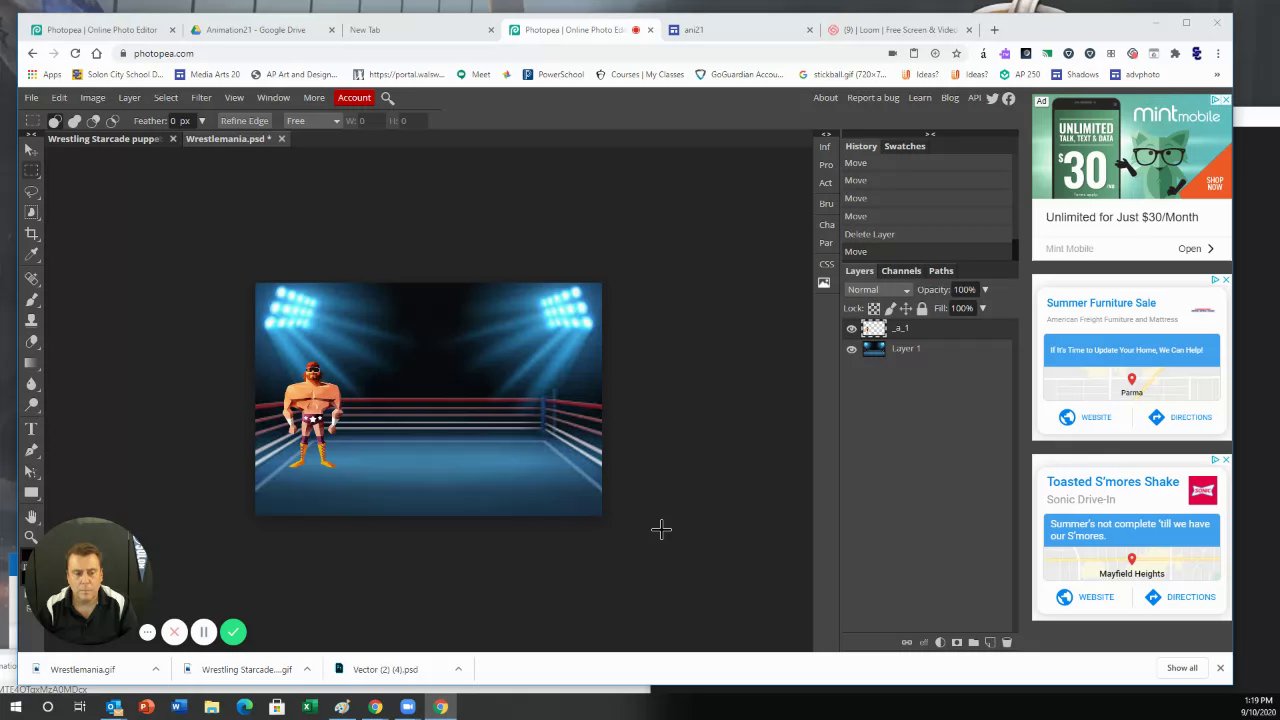Expand options for Wrestling Starcade gif download
Image resolution: width=1280 pixels, height=720 pixels.
coord(307,669)
